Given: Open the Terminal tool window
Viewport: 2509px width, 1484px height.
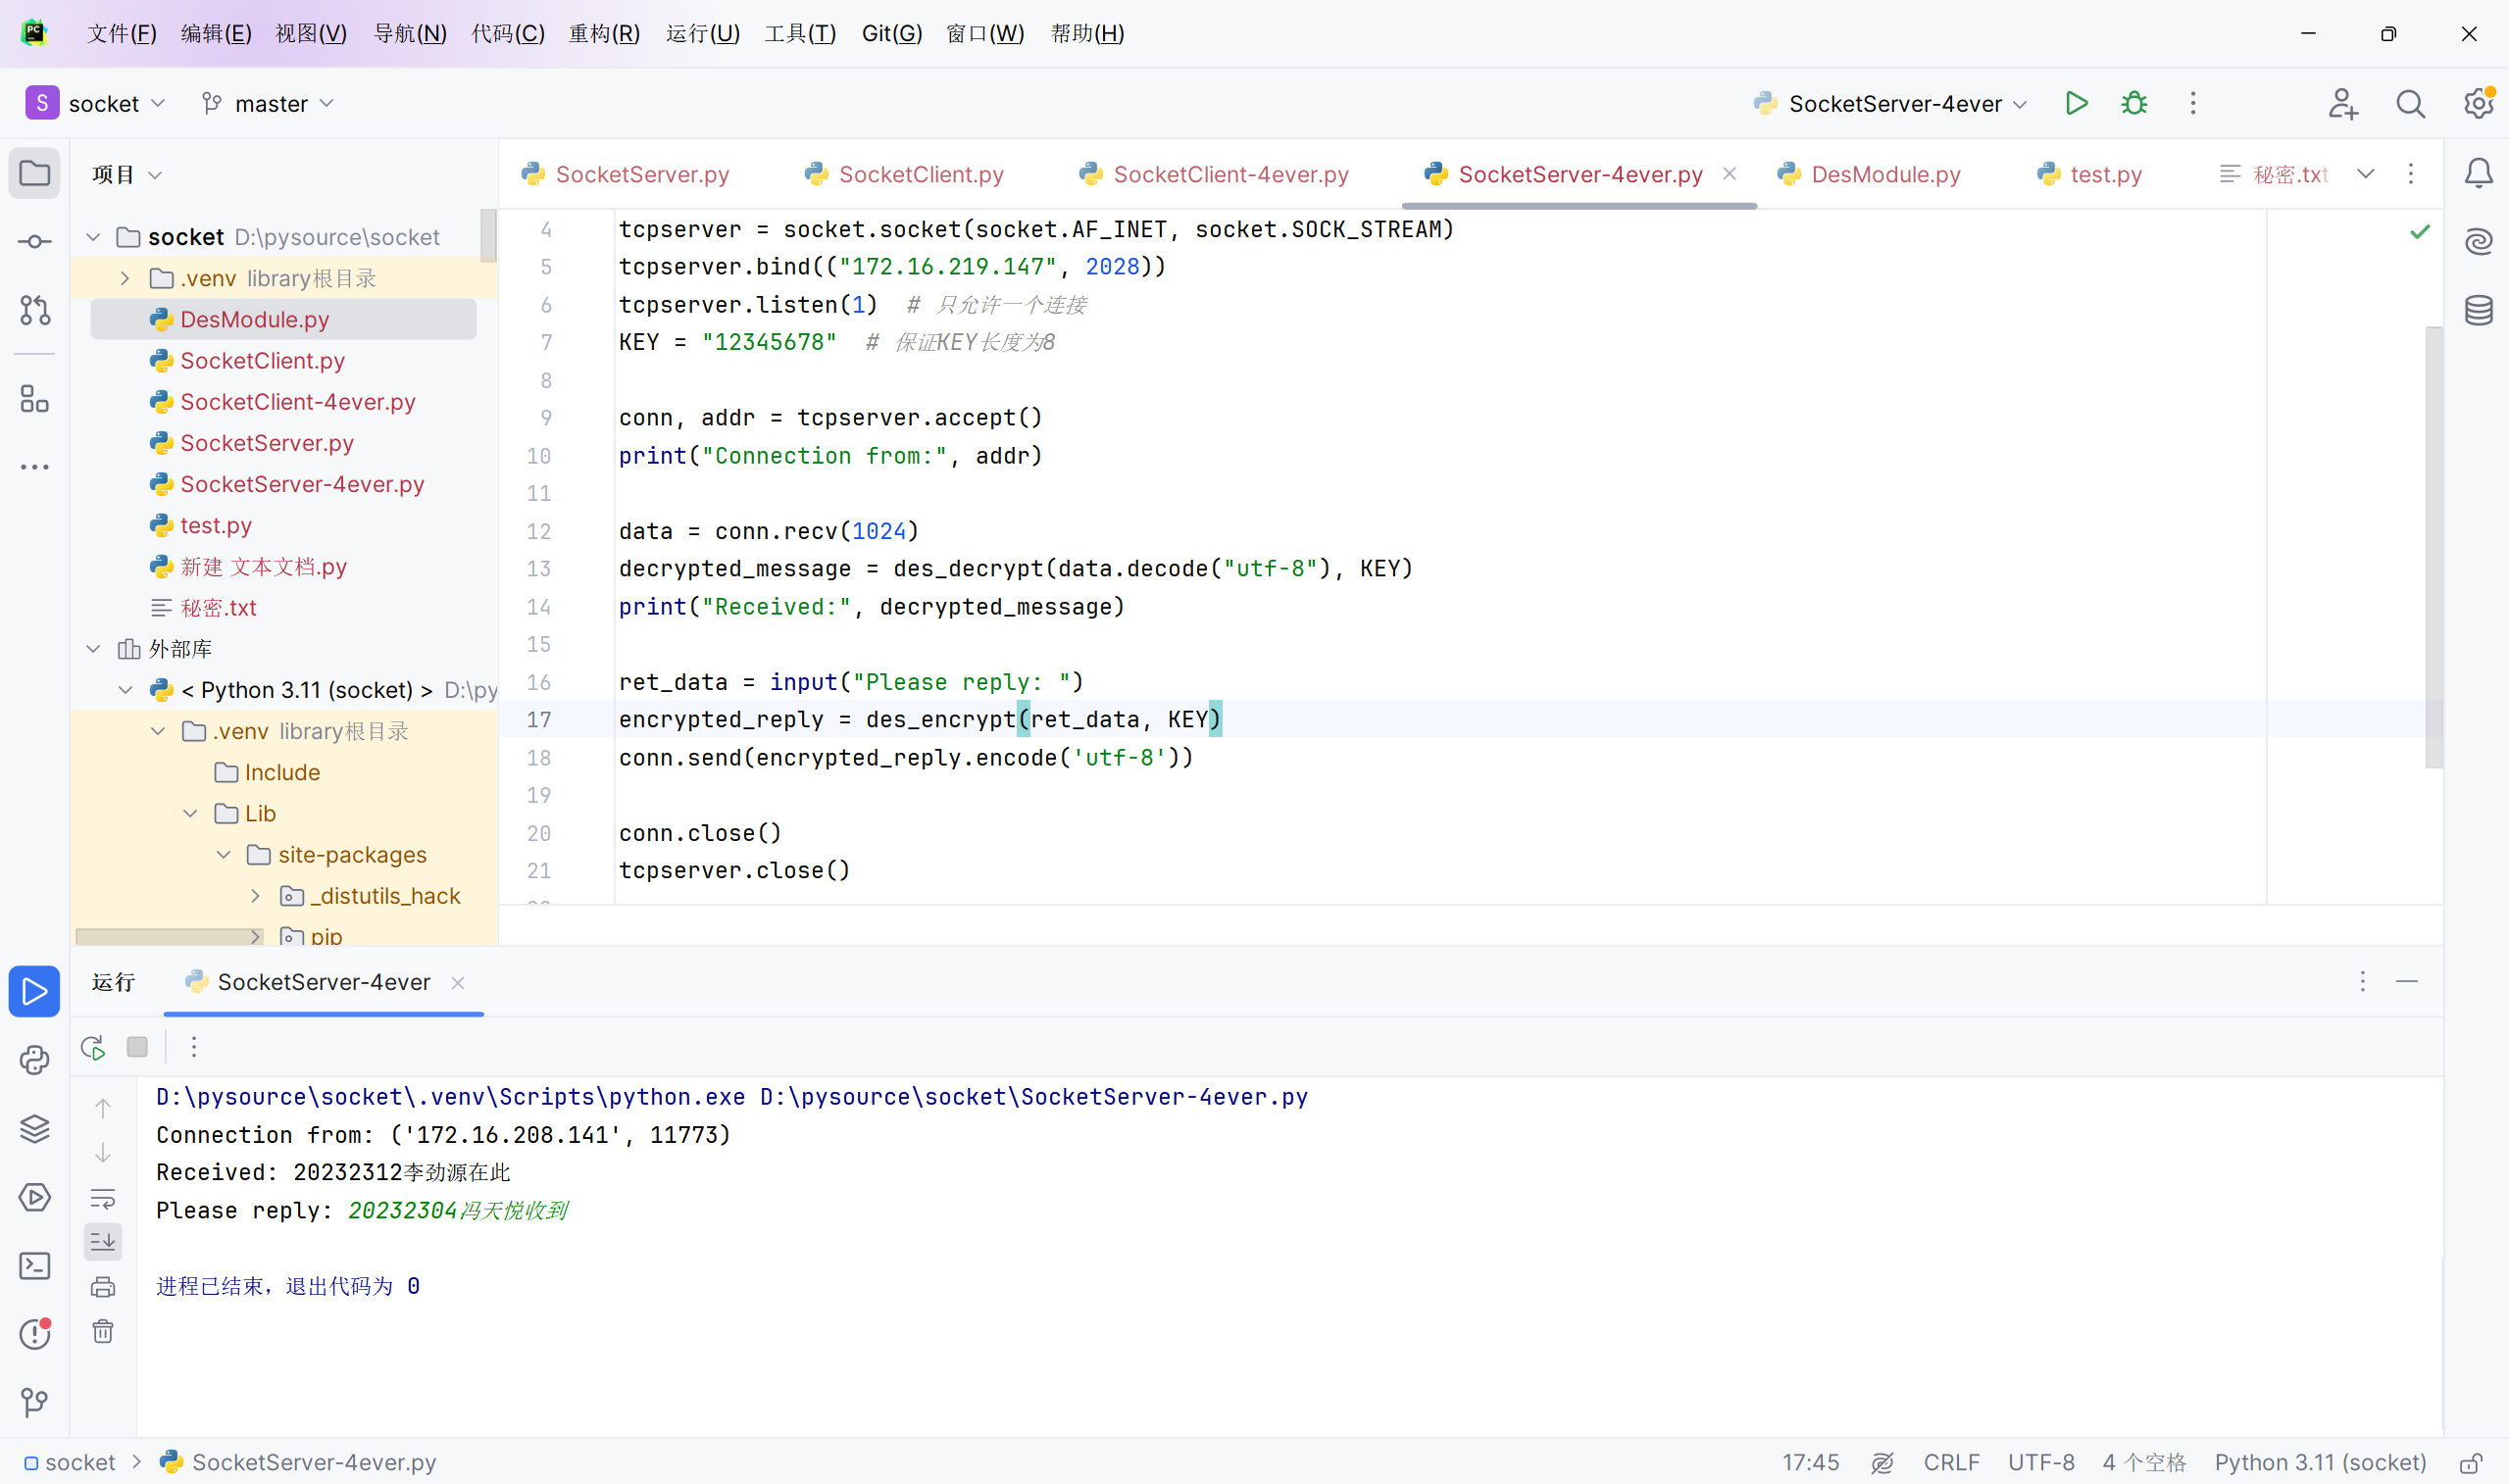Looking at the screenshot, I should click(35, 1266).
